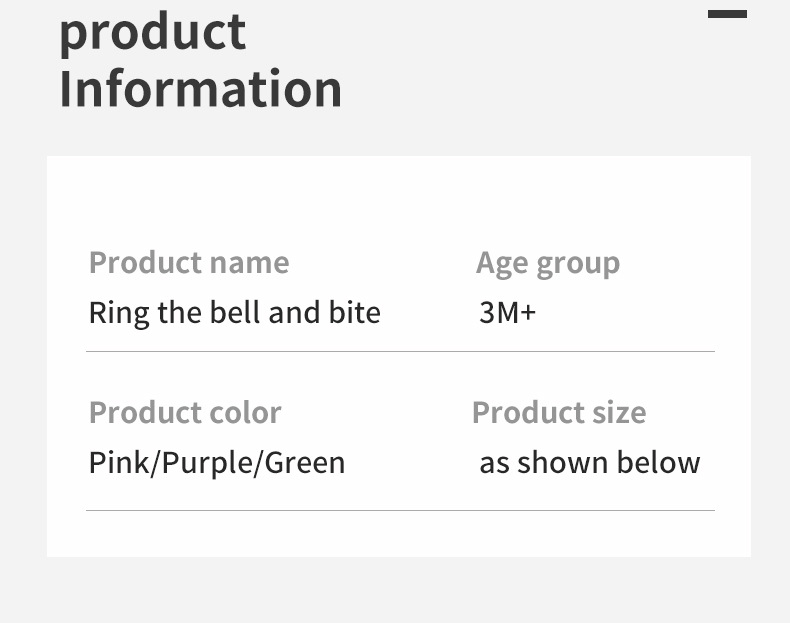Image resolution: width=790 pixels, height=623 pixels.
Task: Click the word "bite" in the product name
Action: tap(355, 313)
